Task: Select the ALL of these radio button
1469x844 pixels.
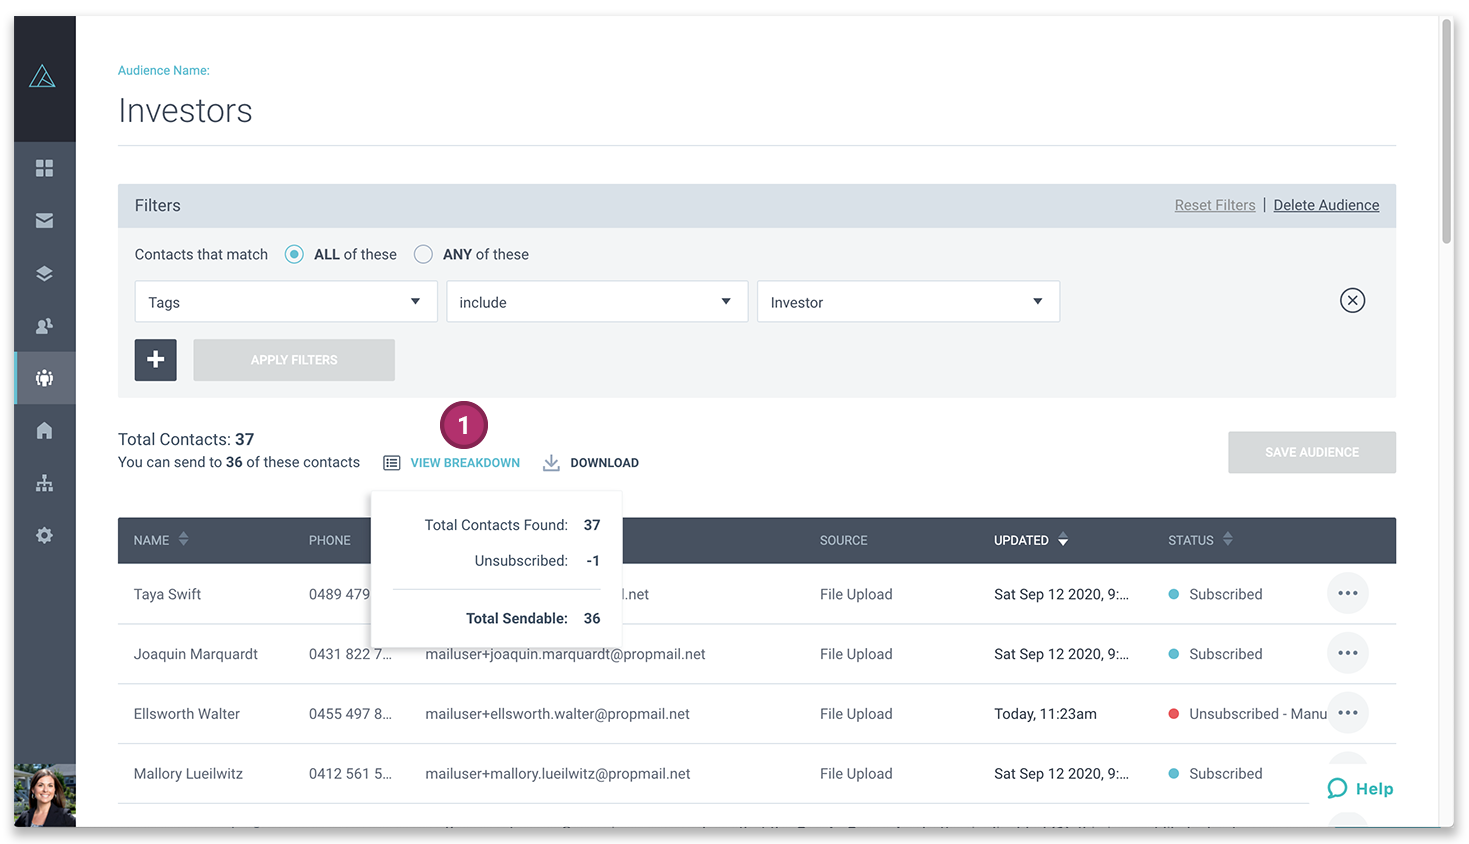Action: click(x=294, y=254)
